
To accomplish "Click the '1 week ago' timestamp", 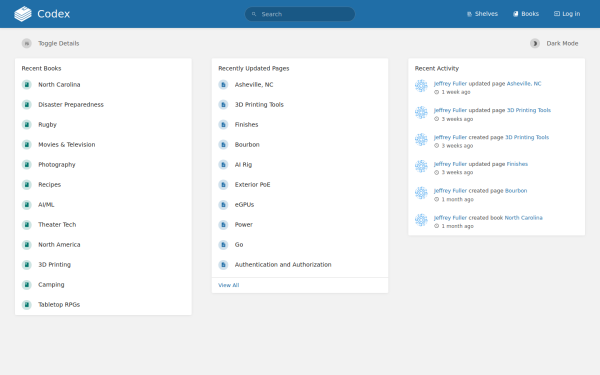I will point(456,92).
